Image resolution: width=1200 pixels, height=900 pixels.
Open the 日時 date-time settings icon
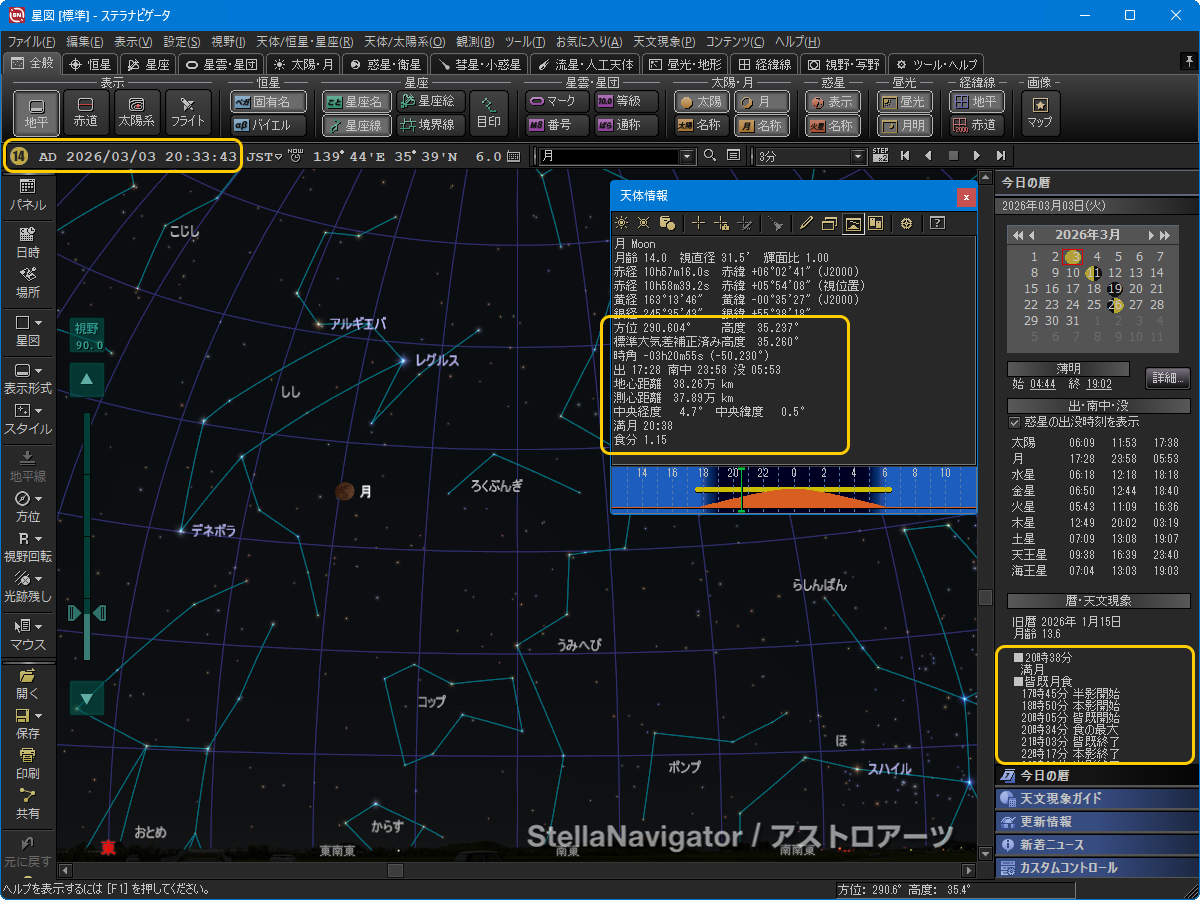pos(27,235)
